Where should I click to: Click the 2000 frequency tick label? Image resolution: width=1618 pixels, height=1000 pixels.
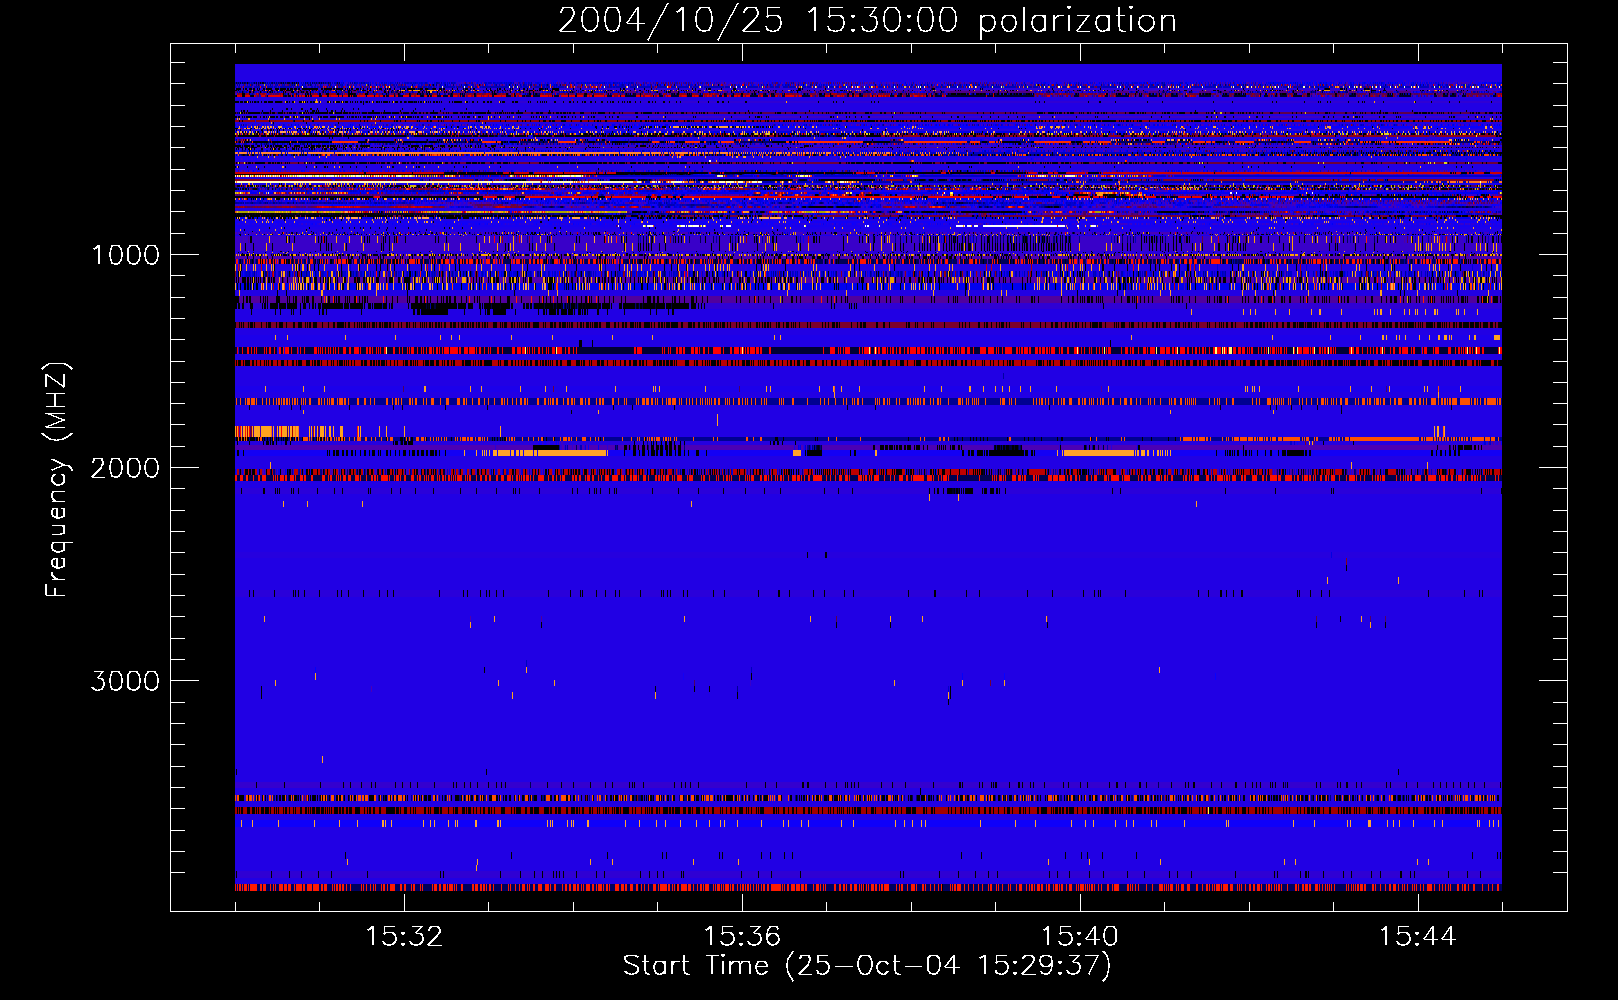tap(125, 468)
